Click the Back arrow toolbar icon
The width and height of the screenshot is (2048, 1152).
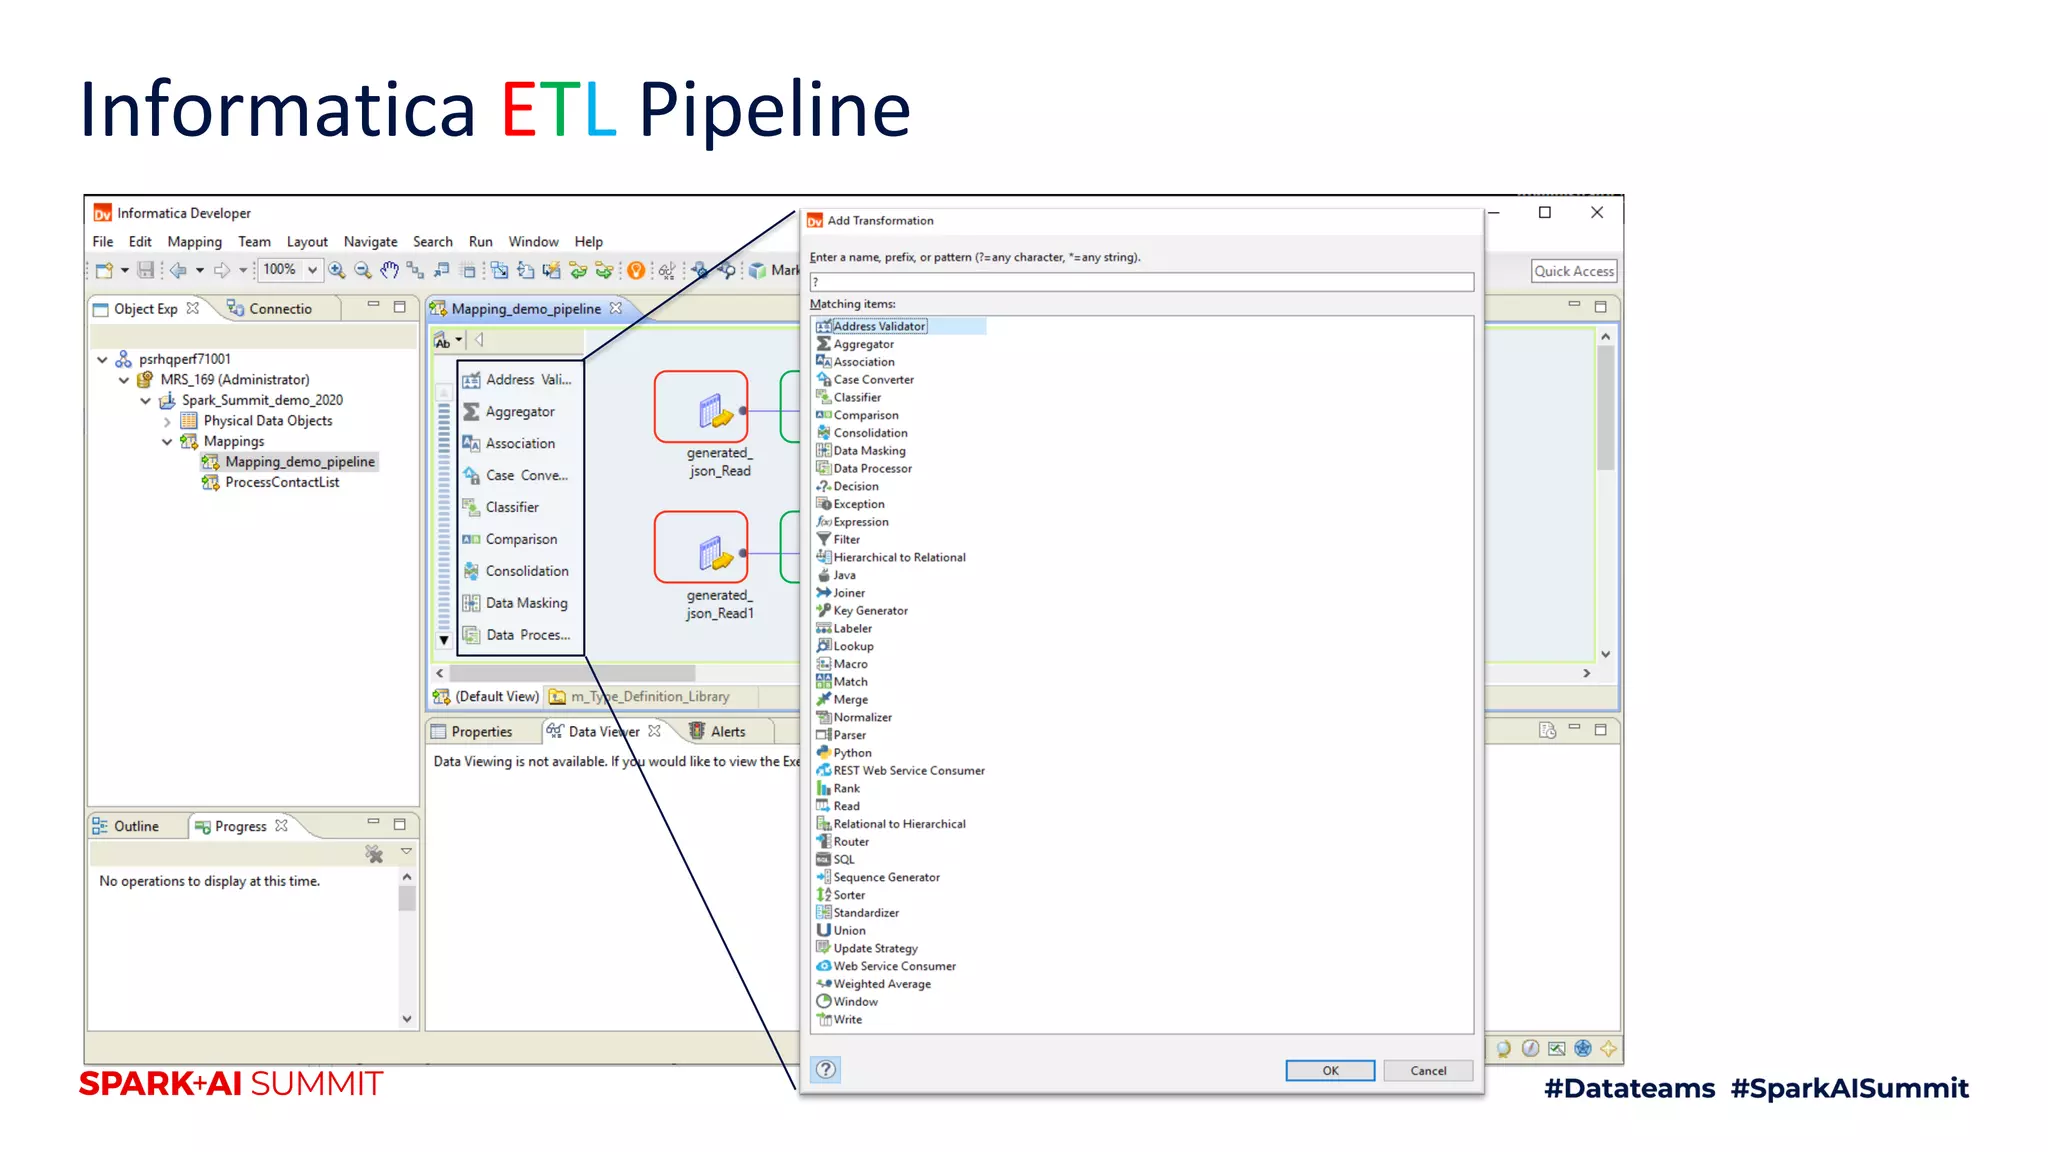178,270
